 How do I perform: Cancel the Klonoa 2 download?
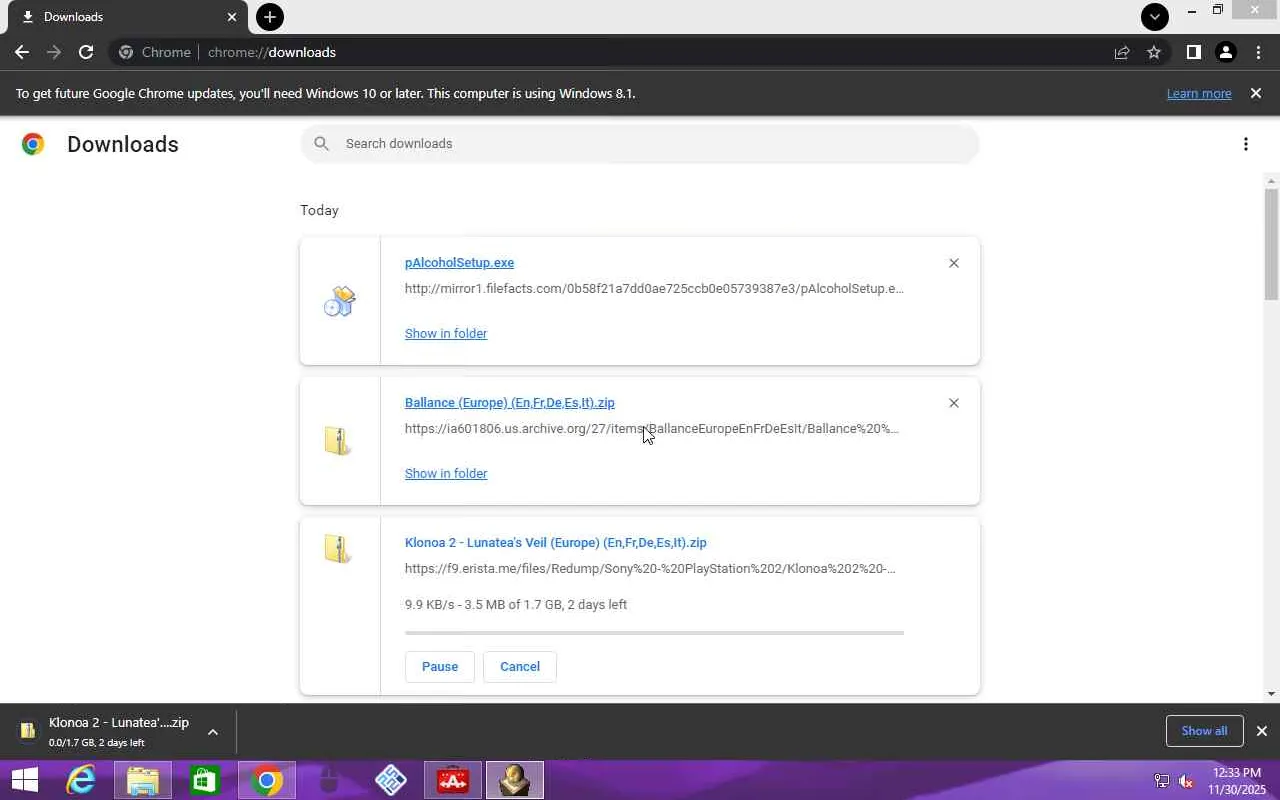click(x=520, y=667)
